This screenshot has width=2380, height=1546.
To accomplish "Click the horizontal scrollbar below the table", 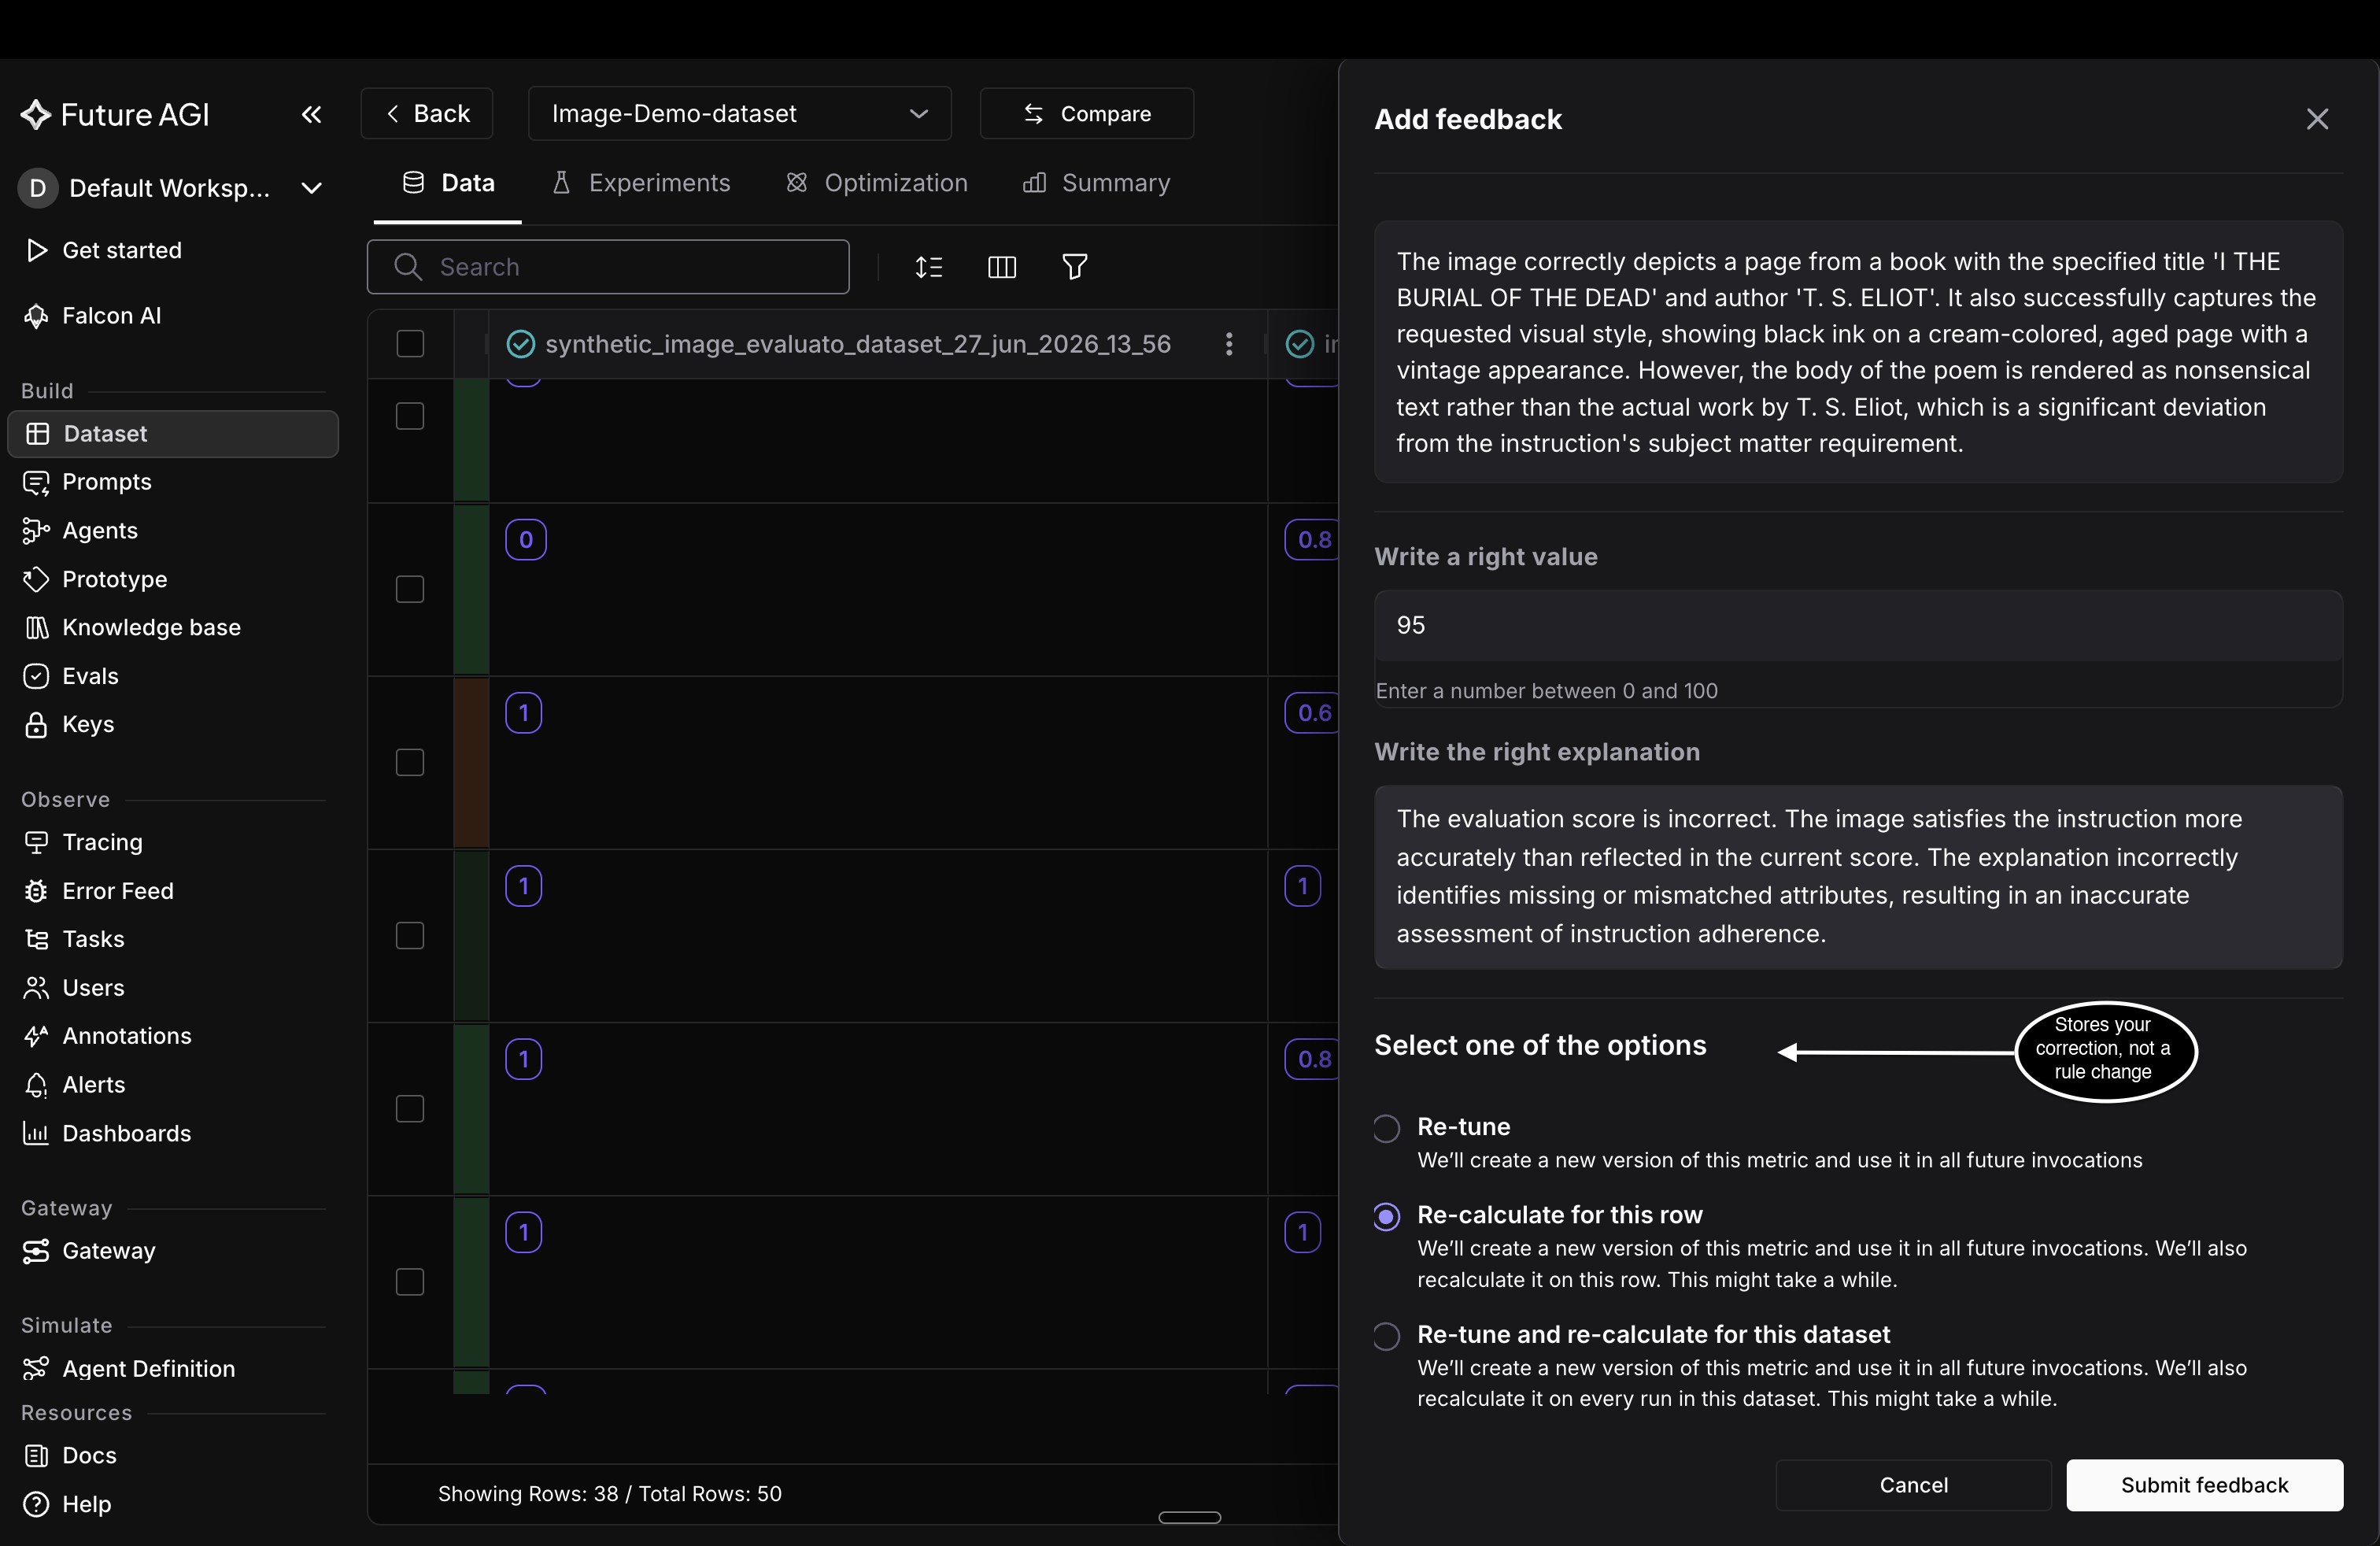I will click(x=1189, y=1517).
